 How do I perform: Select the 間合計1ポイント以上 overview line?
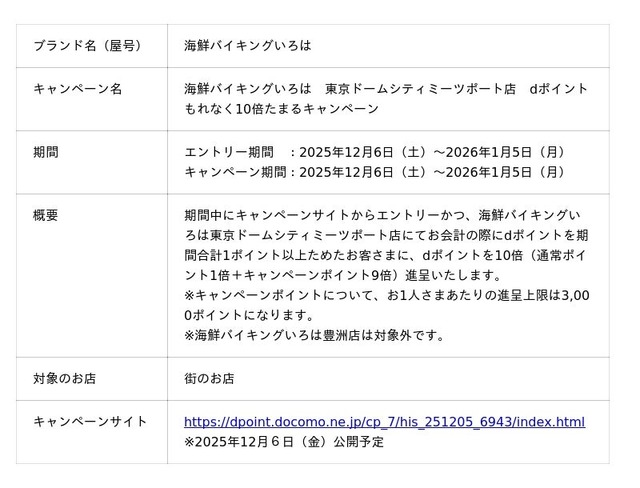tap(386, 255)
